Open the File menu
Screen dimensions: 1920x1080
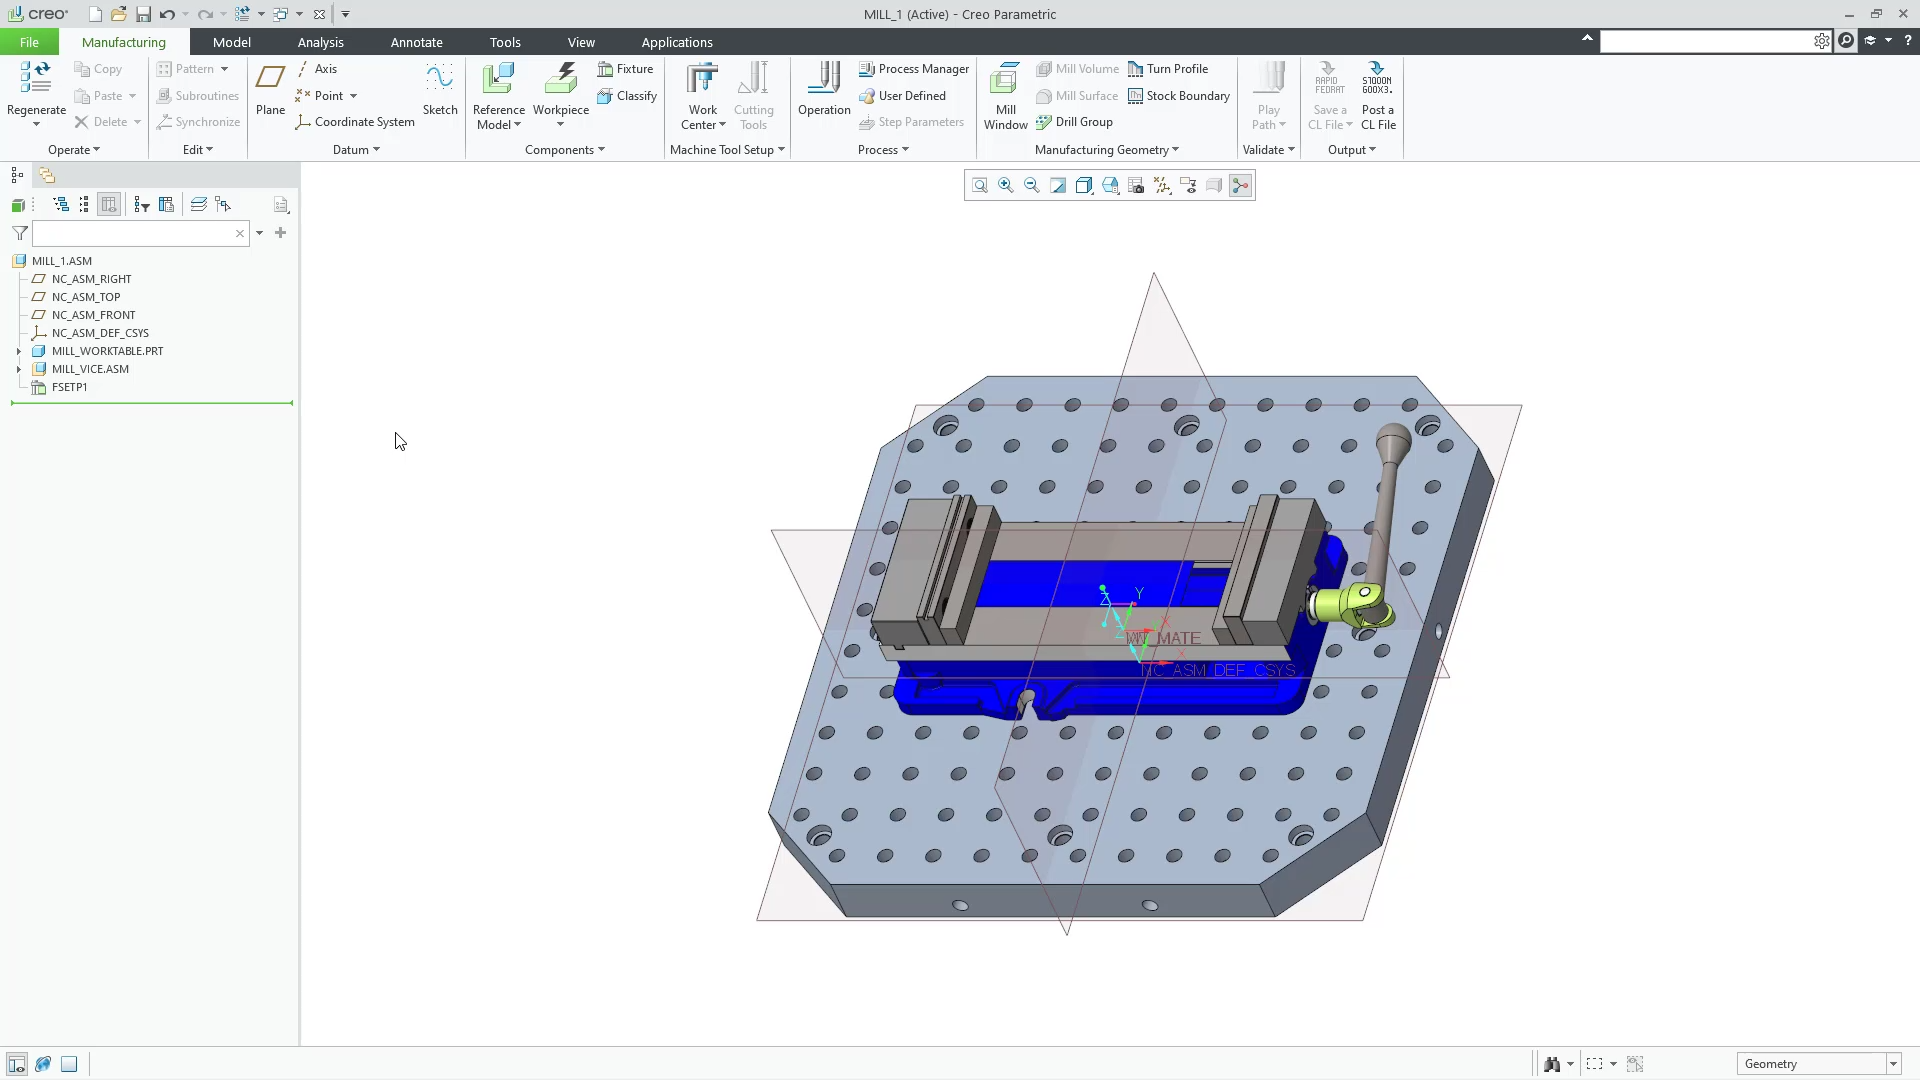click(x=29, y=42)
